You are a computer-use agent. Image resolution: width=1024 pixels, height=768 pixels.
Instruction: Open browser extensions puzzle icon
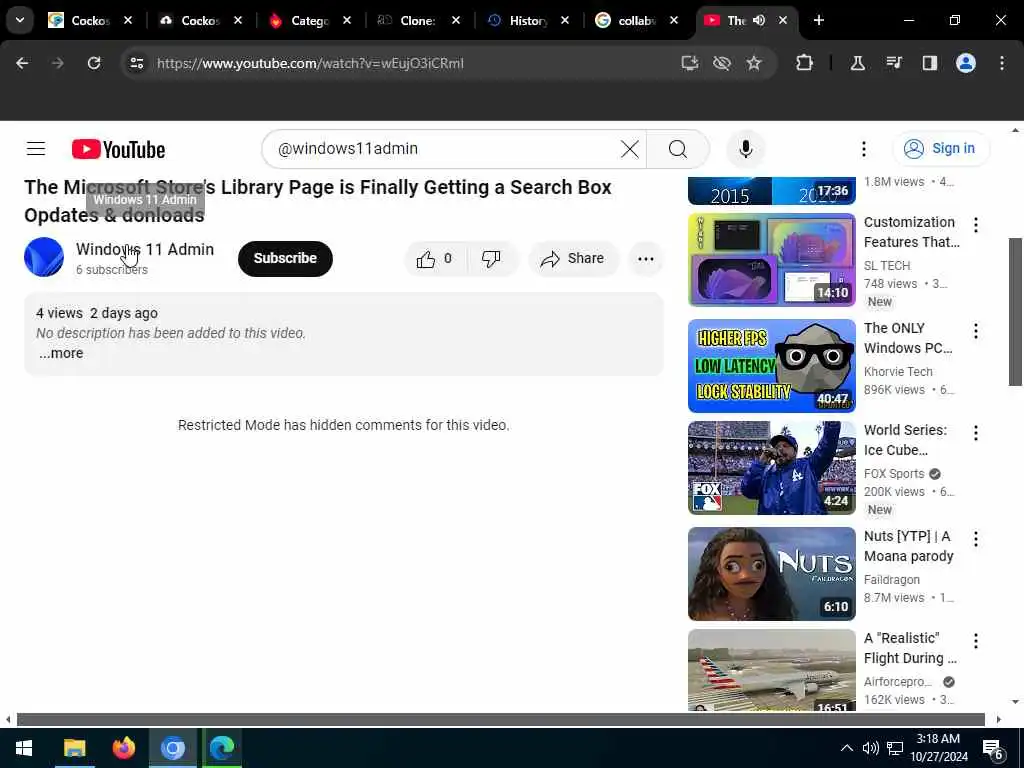click(x=805, y=63)
